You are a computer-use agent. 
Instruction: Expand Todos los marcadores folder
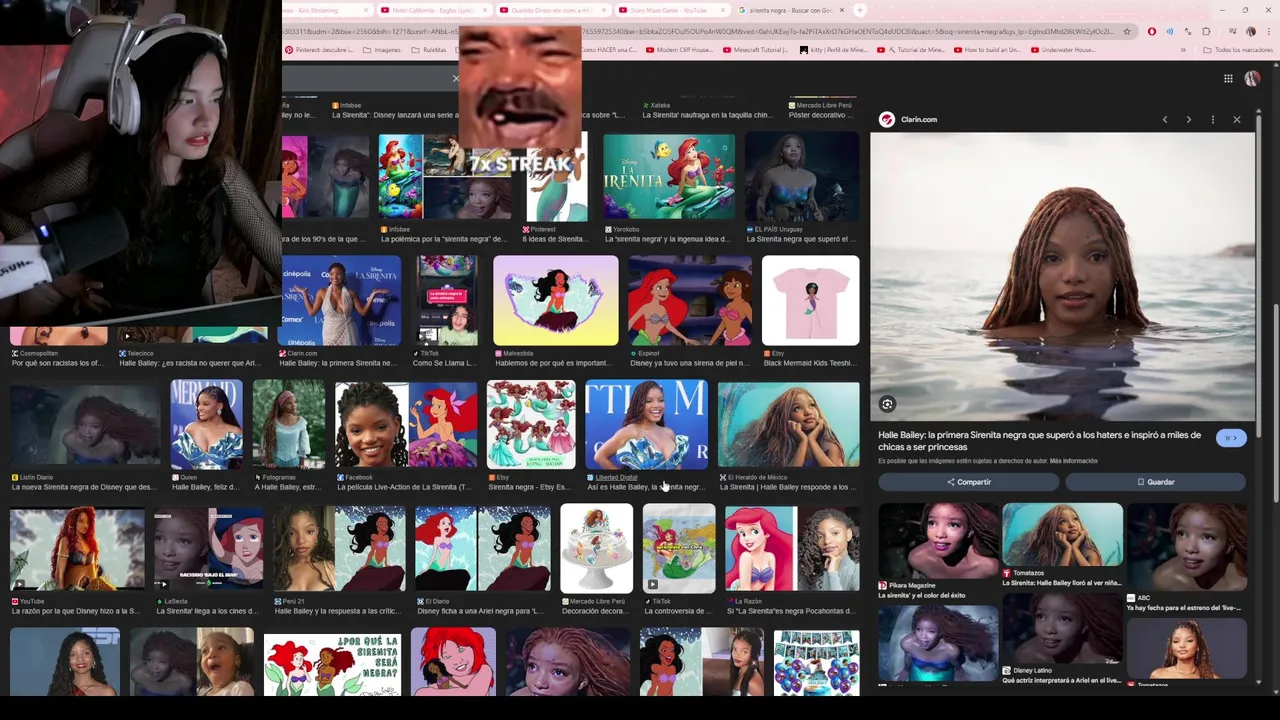1237,50
